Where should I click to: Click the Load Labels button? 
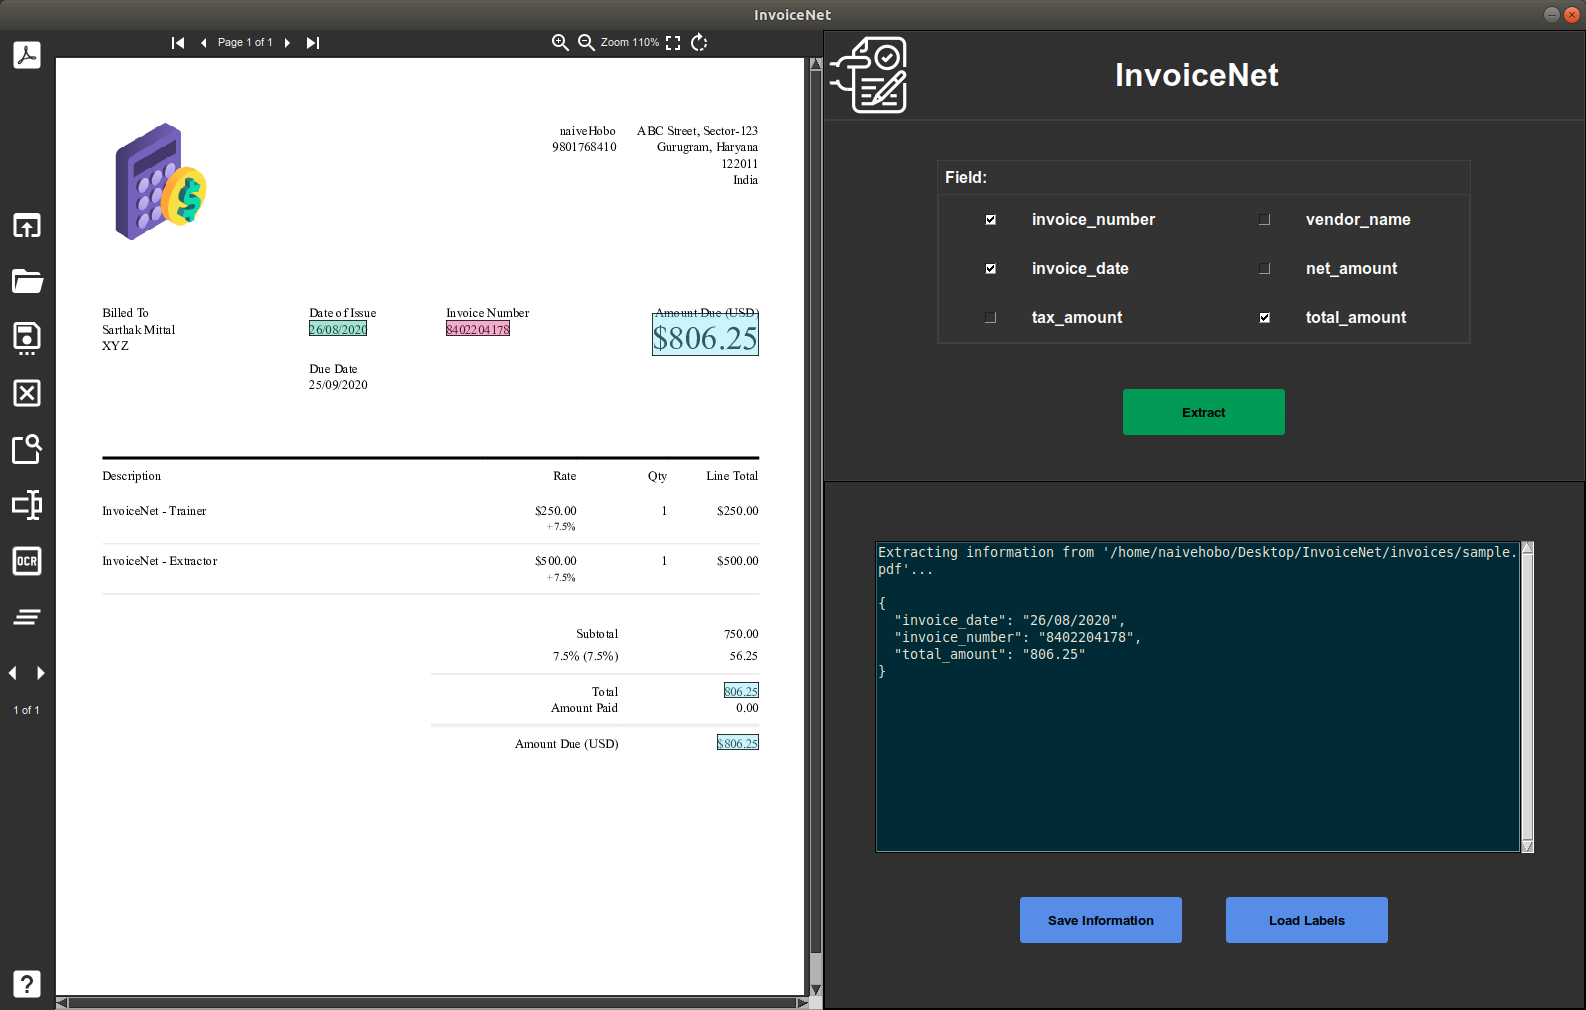(x=1307, y=920)
